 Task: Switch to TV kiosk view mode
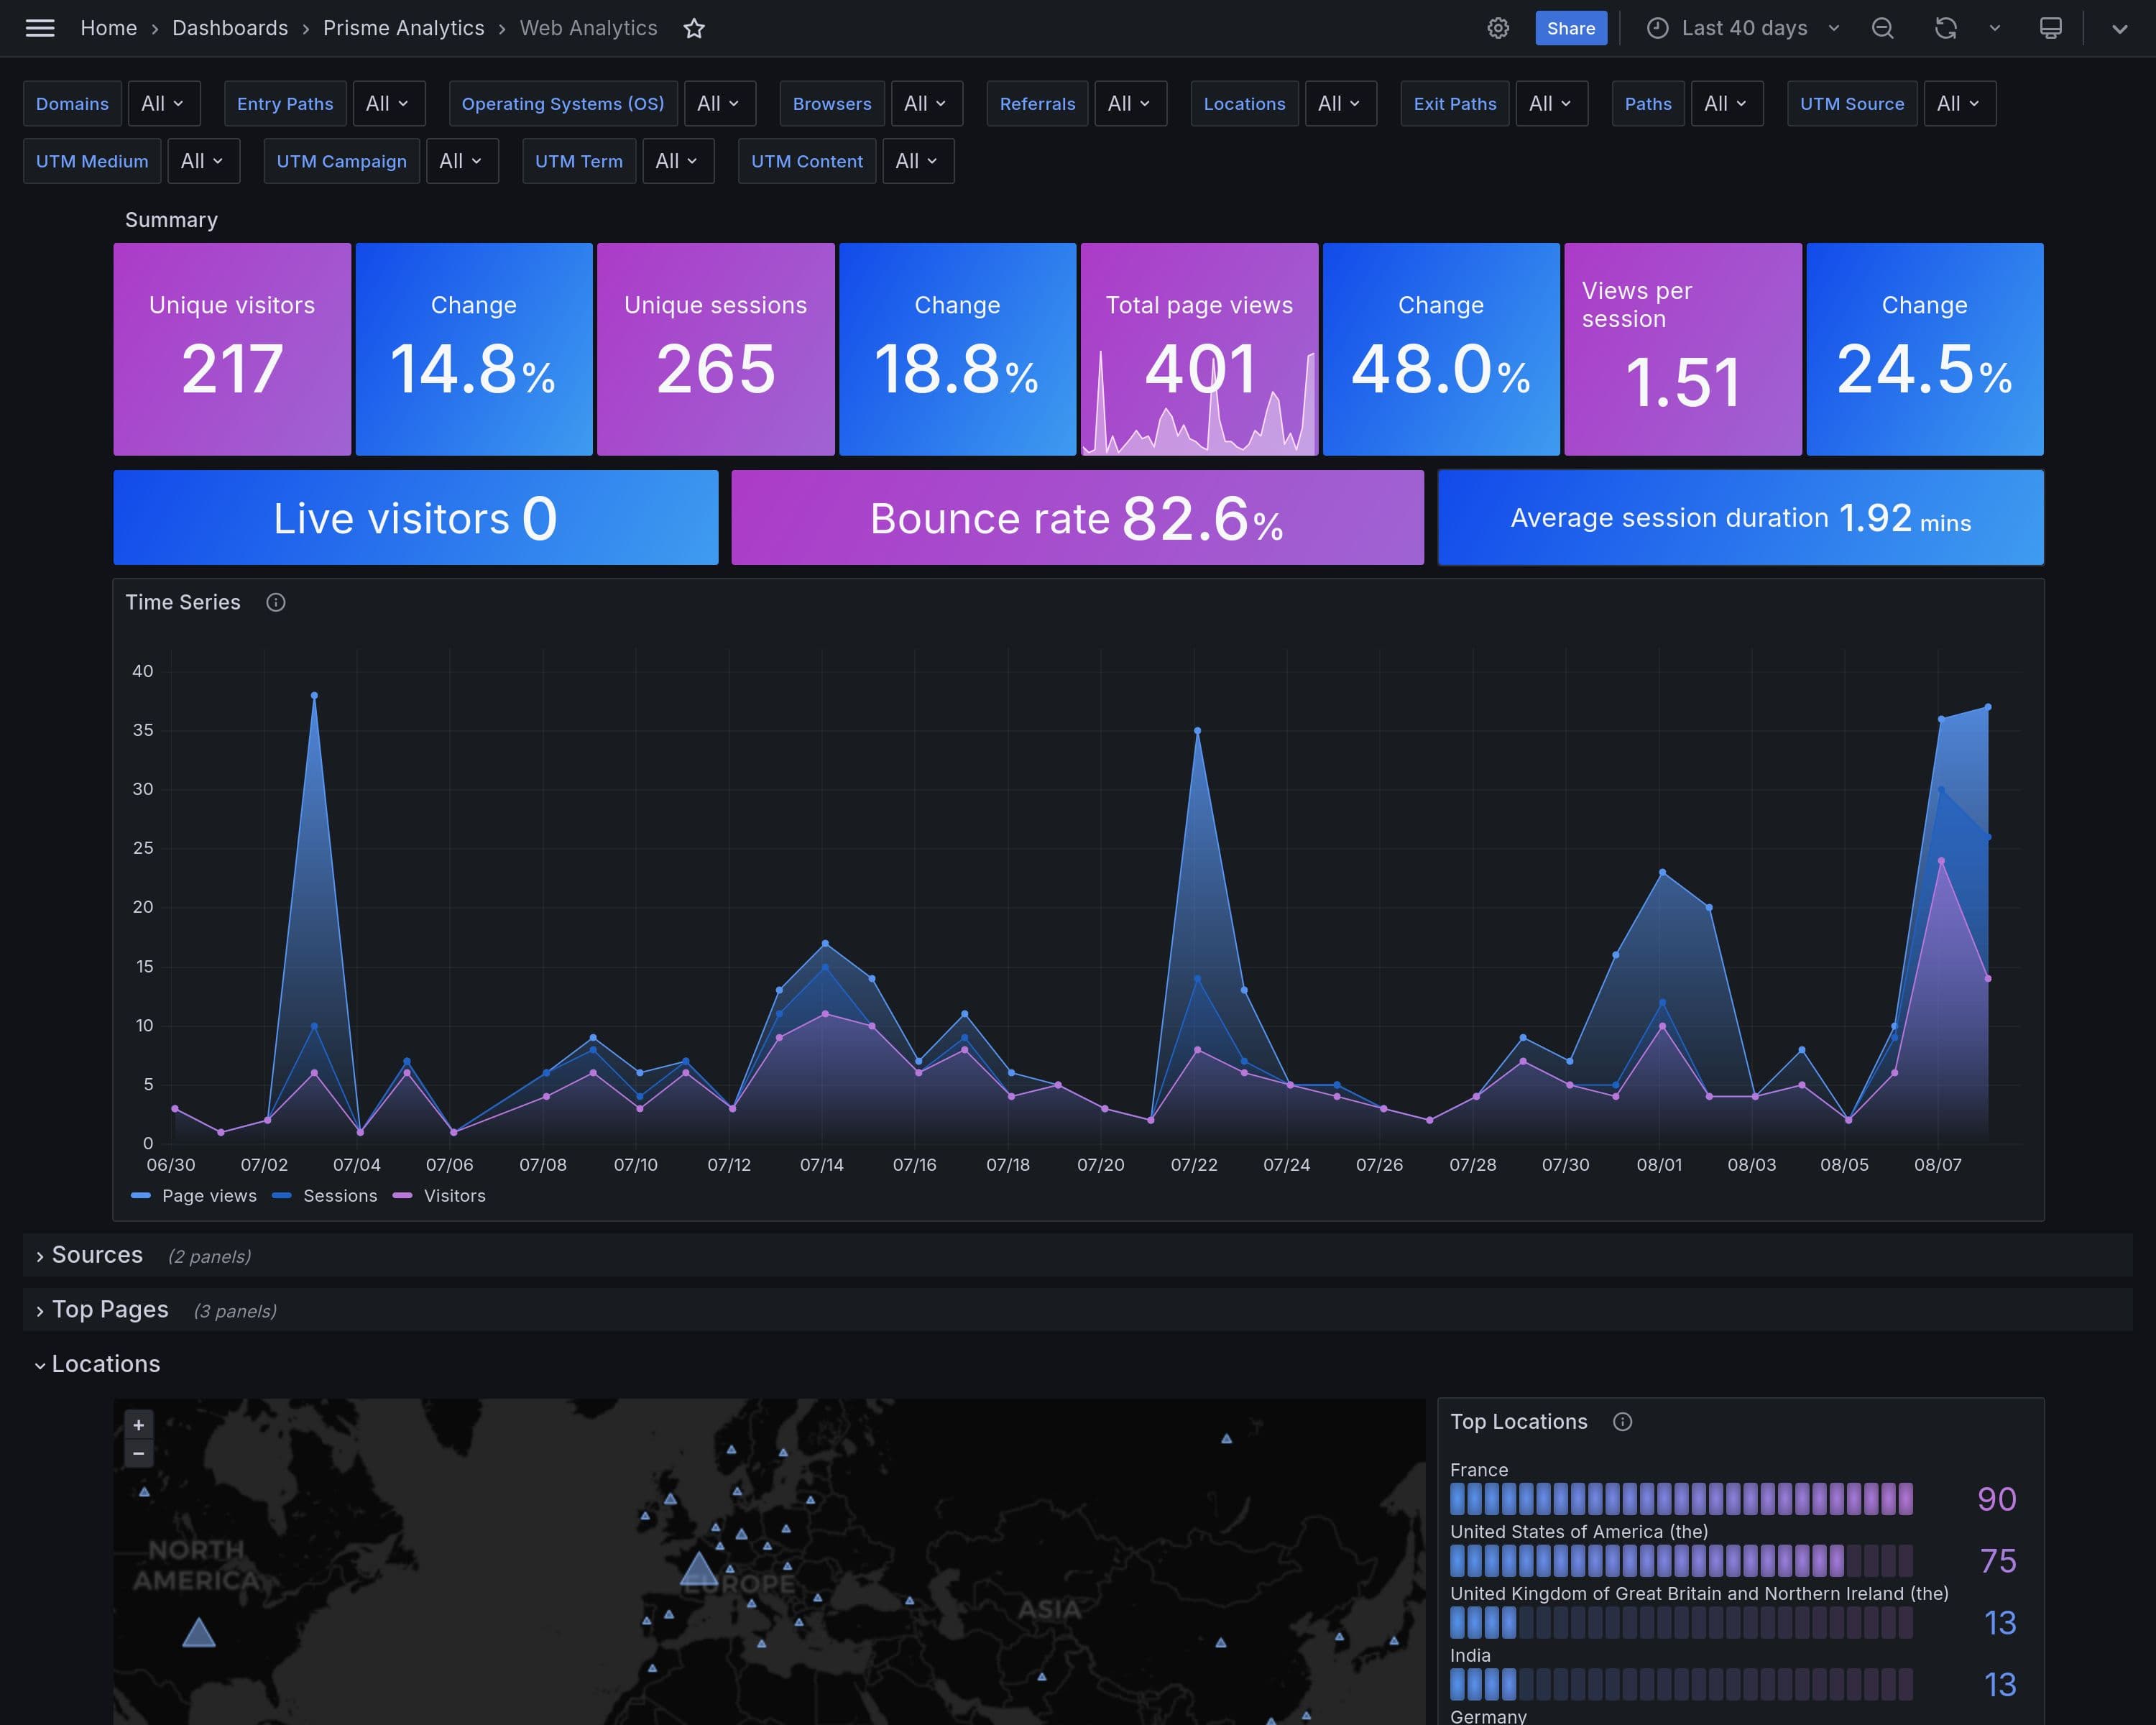(2050, 28)
